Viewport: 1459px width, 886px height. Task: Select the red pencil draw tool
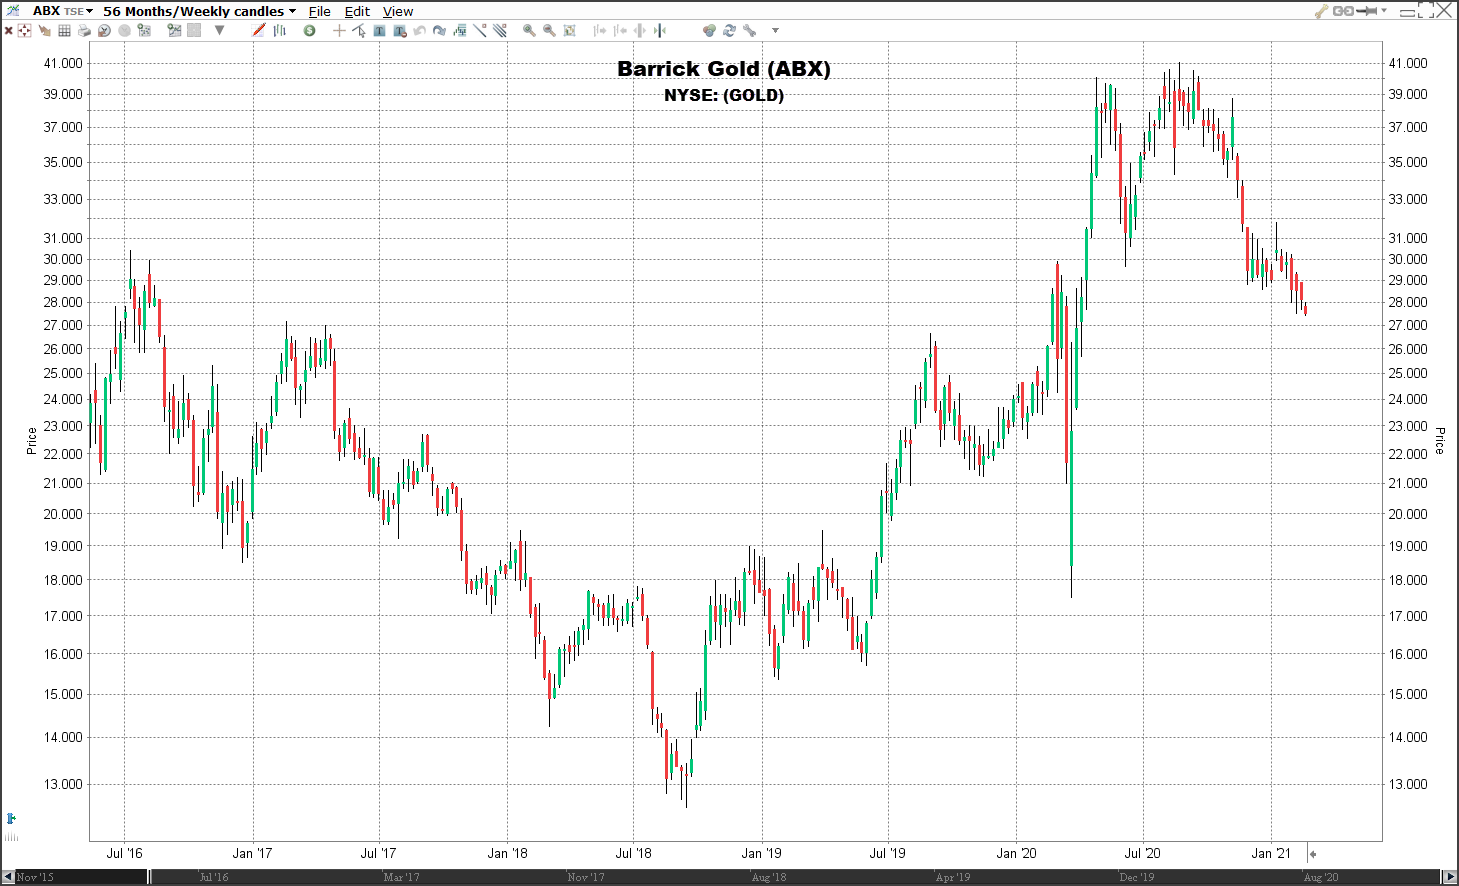(259, 31)
